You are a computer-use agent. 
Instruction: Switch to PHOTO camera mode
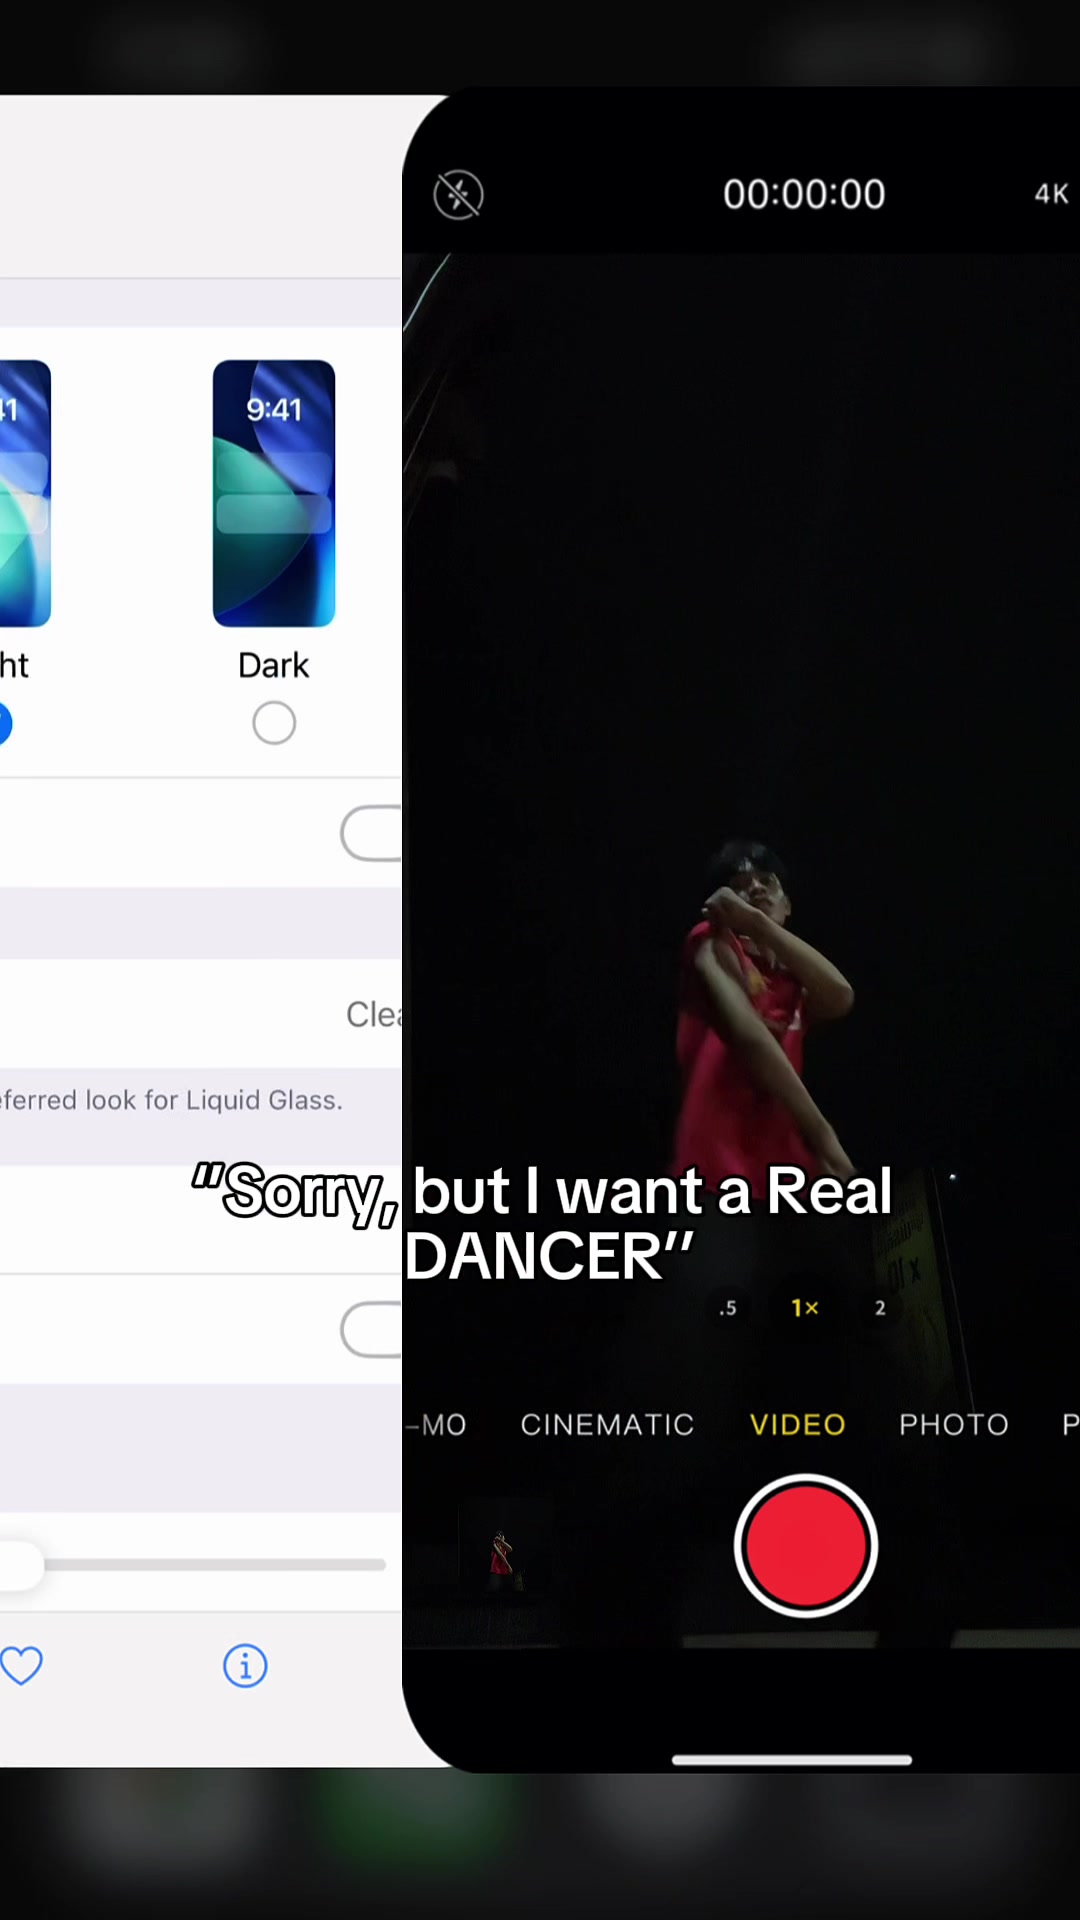pyautogui.click(x=954, y=1424)
